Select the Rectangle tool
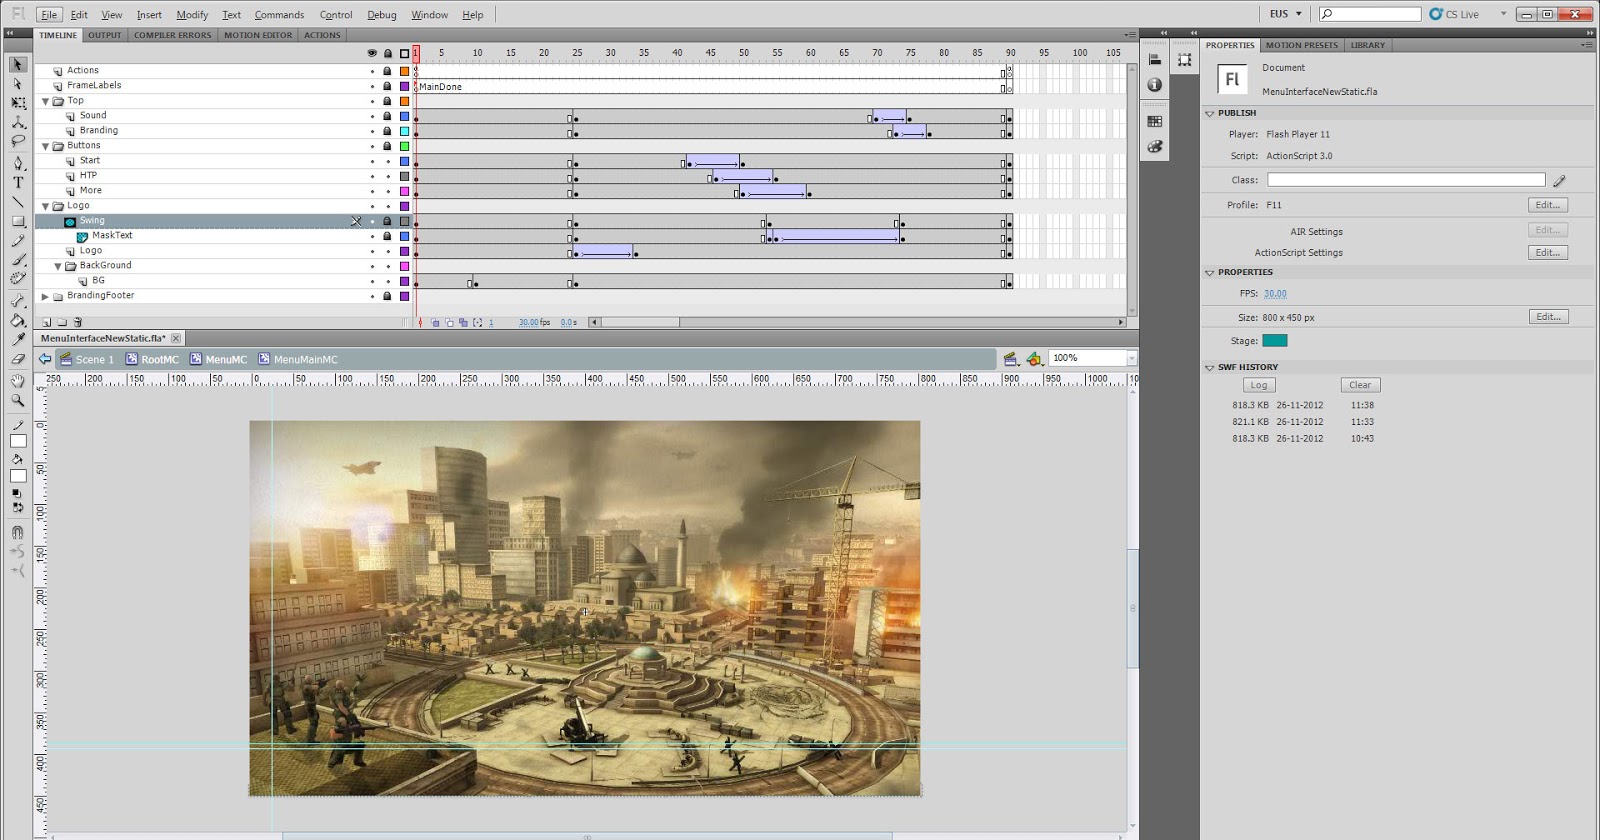Screen dimensions: 1600x840 click(18, 221)
